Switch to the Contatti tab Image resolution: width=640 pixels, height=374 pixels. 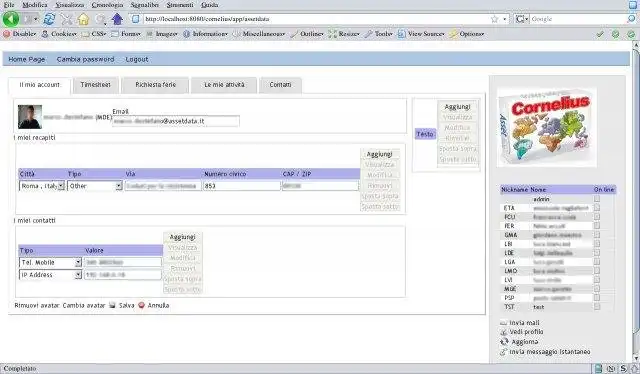tap(280, 85)
